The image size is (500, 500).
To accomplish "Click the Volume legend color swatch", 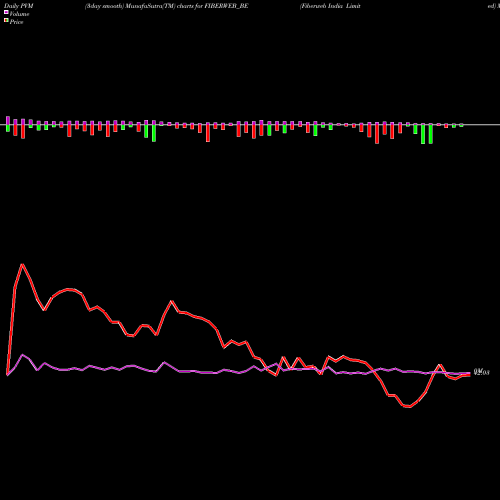I will 6,13.
